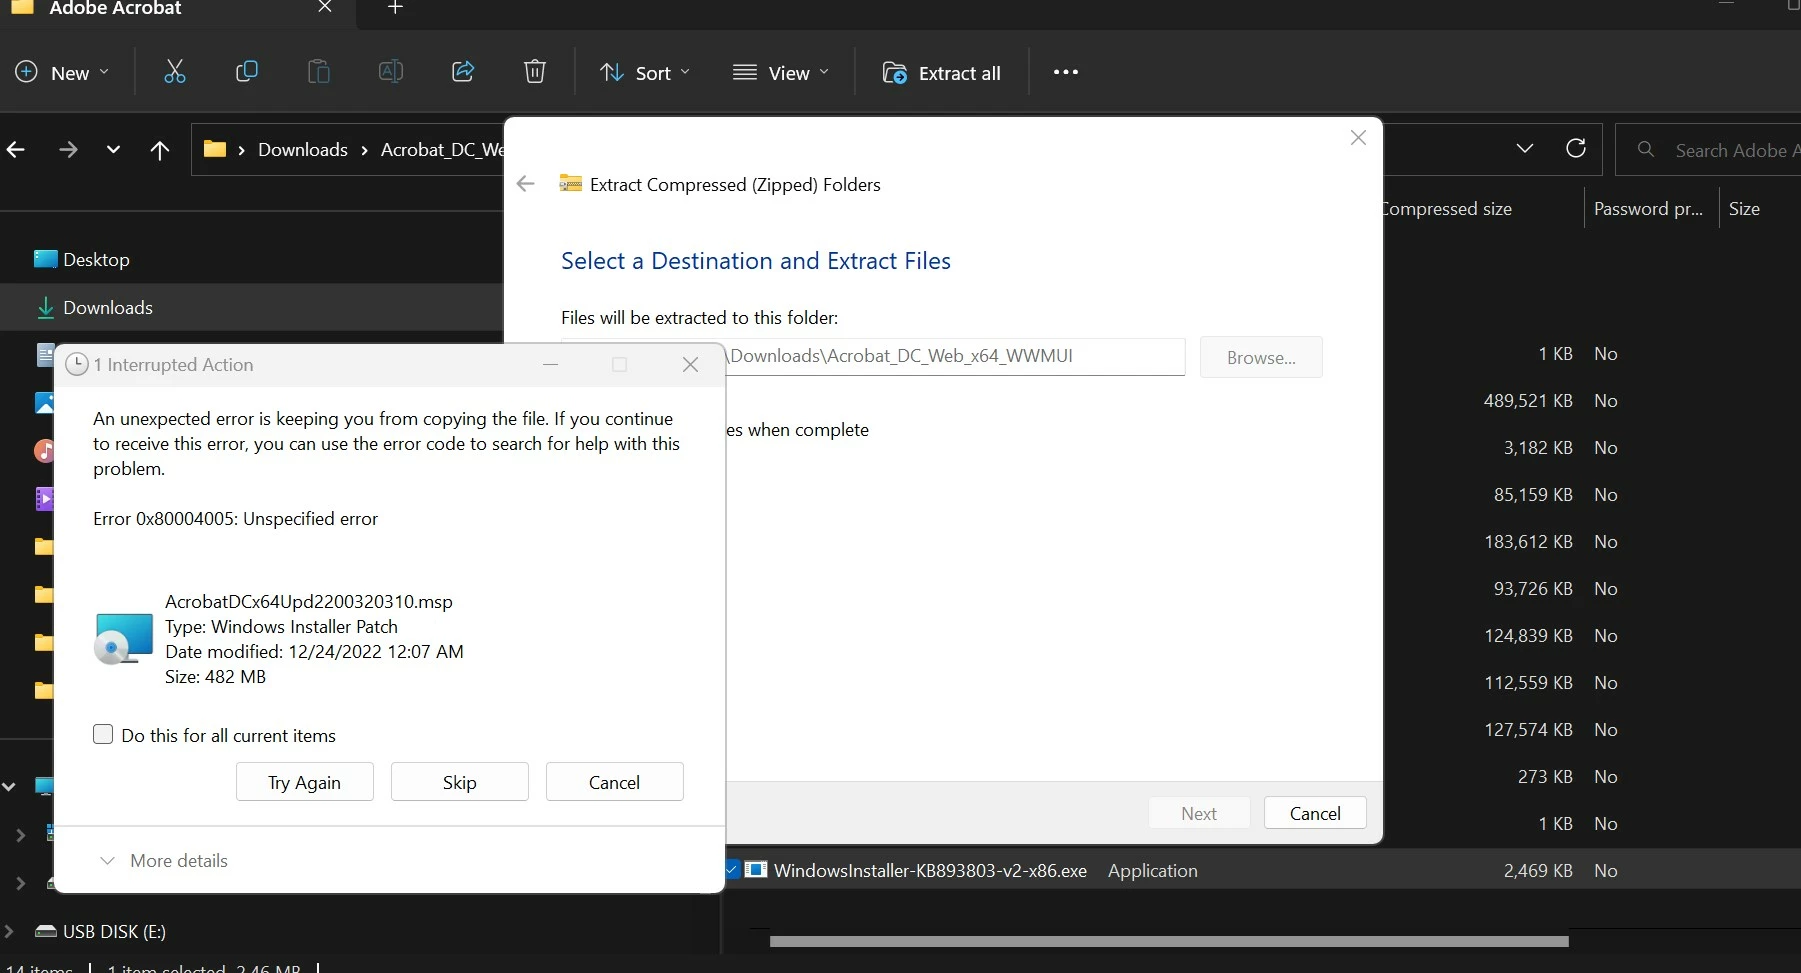Open the Sort dropdown menu

point(645,73)
